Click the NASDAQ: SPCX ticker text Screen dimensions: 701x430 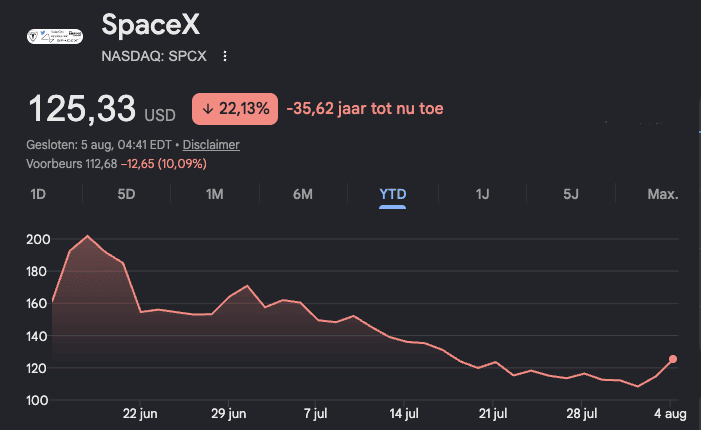tap(154, 56)
